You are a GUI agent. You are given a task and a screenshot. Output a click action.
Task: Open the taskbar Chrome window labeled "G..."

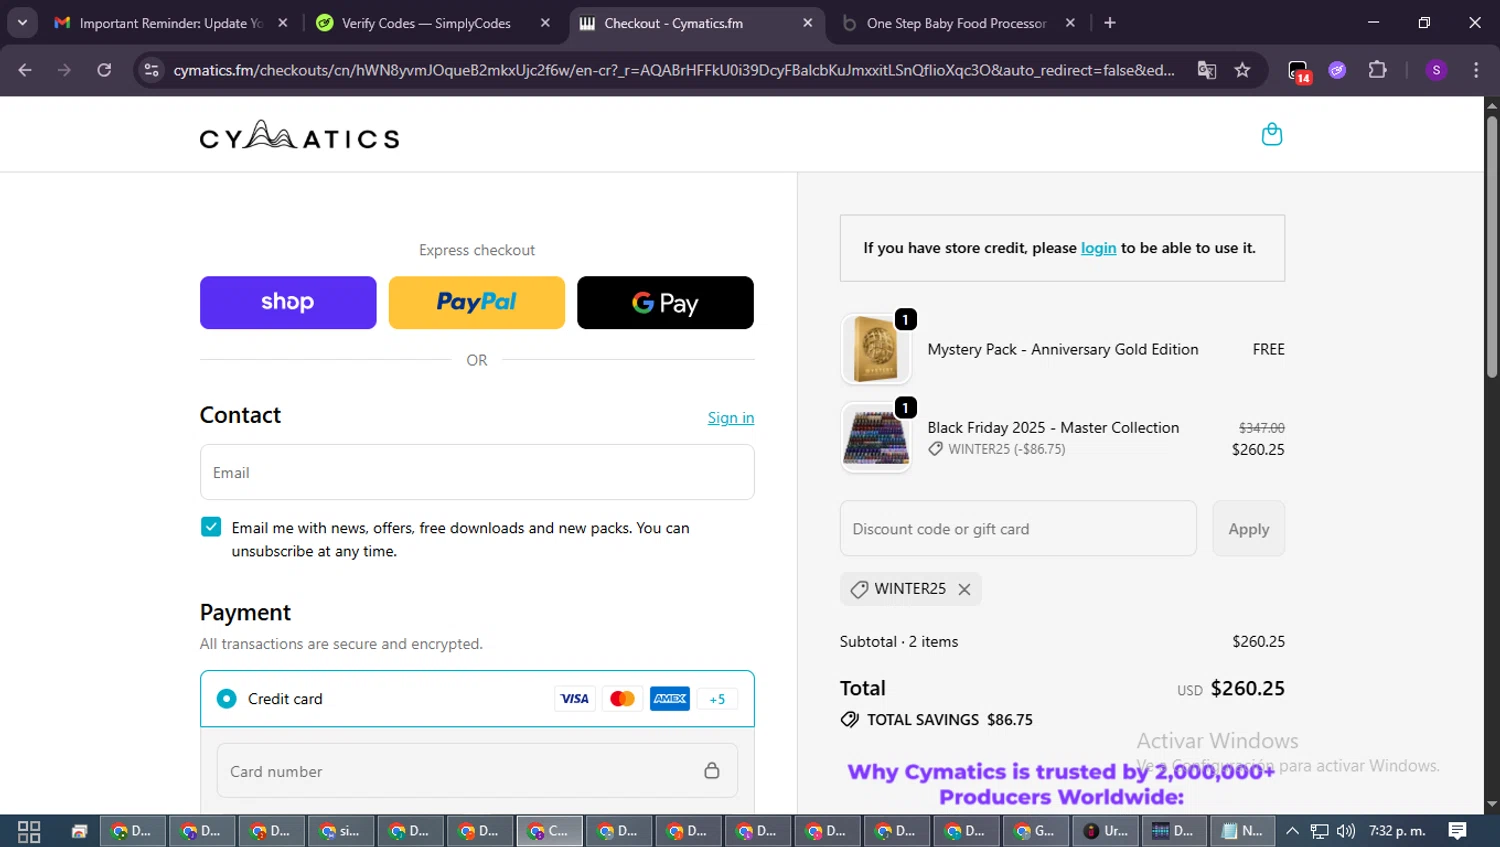[x=1036, y=831]
